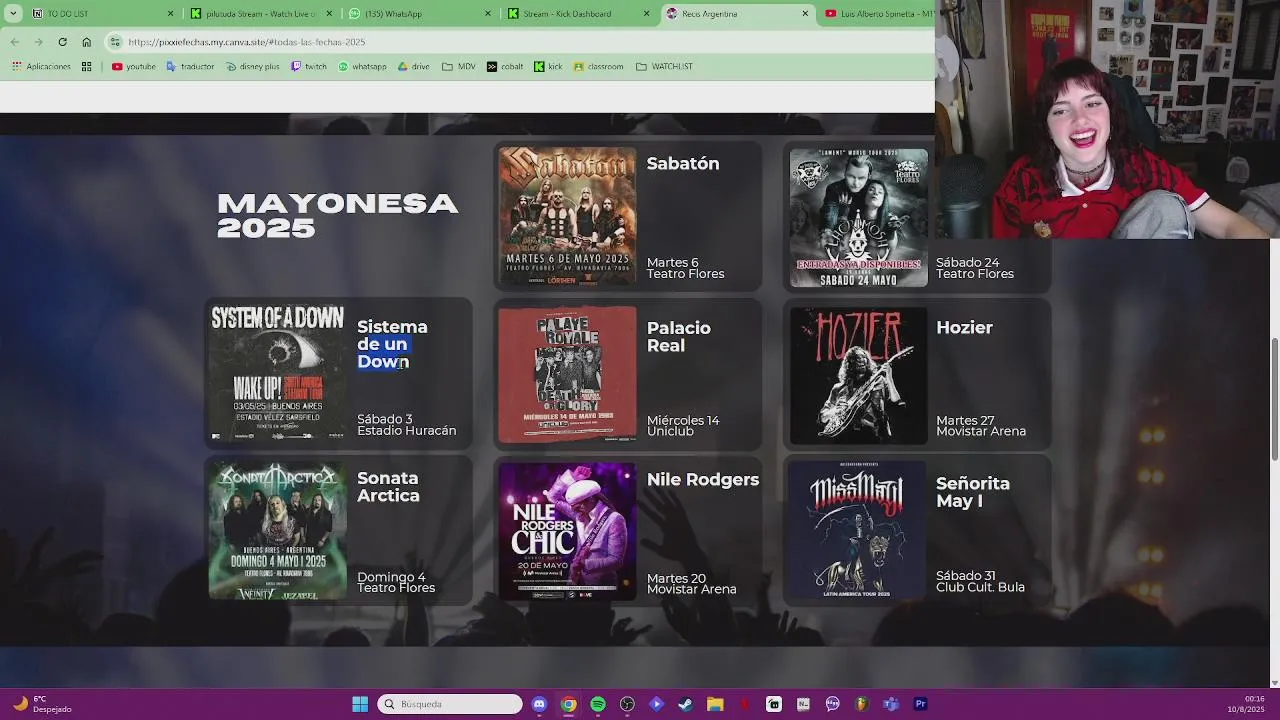Open the twitch bookmark
The height and width of the screenshot is (720, 1280).
[308, 66]
